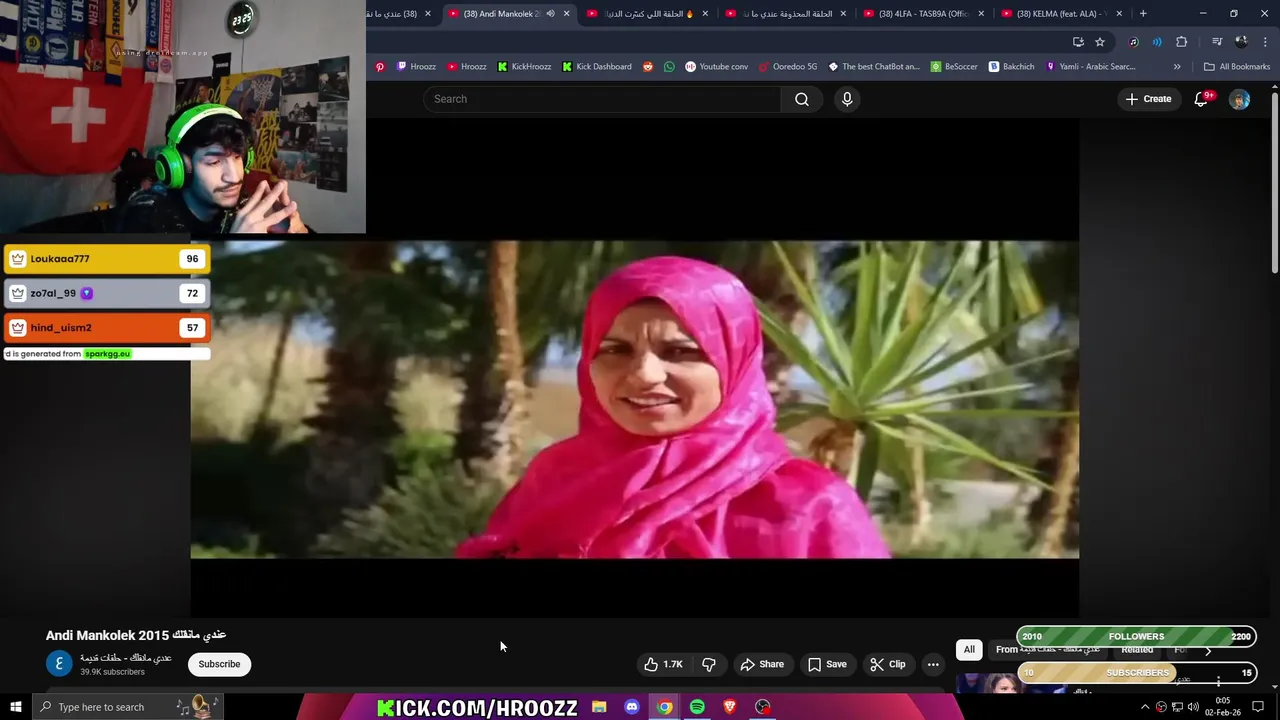Select the Related filter chip
1280x720 pixels.
[x=1137, y=649]
